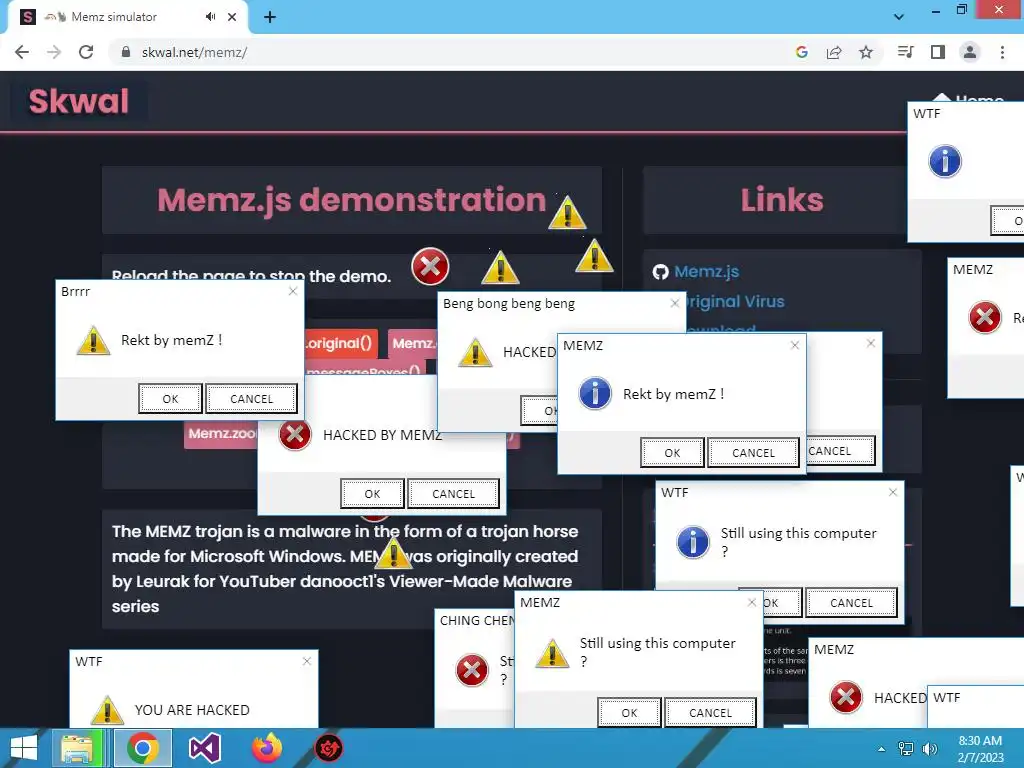1024x768 pixels.
Task: Click CANCEL in HACKED BY MEMZ dialog
Action: pyautogui.click(x=453, y=494)
